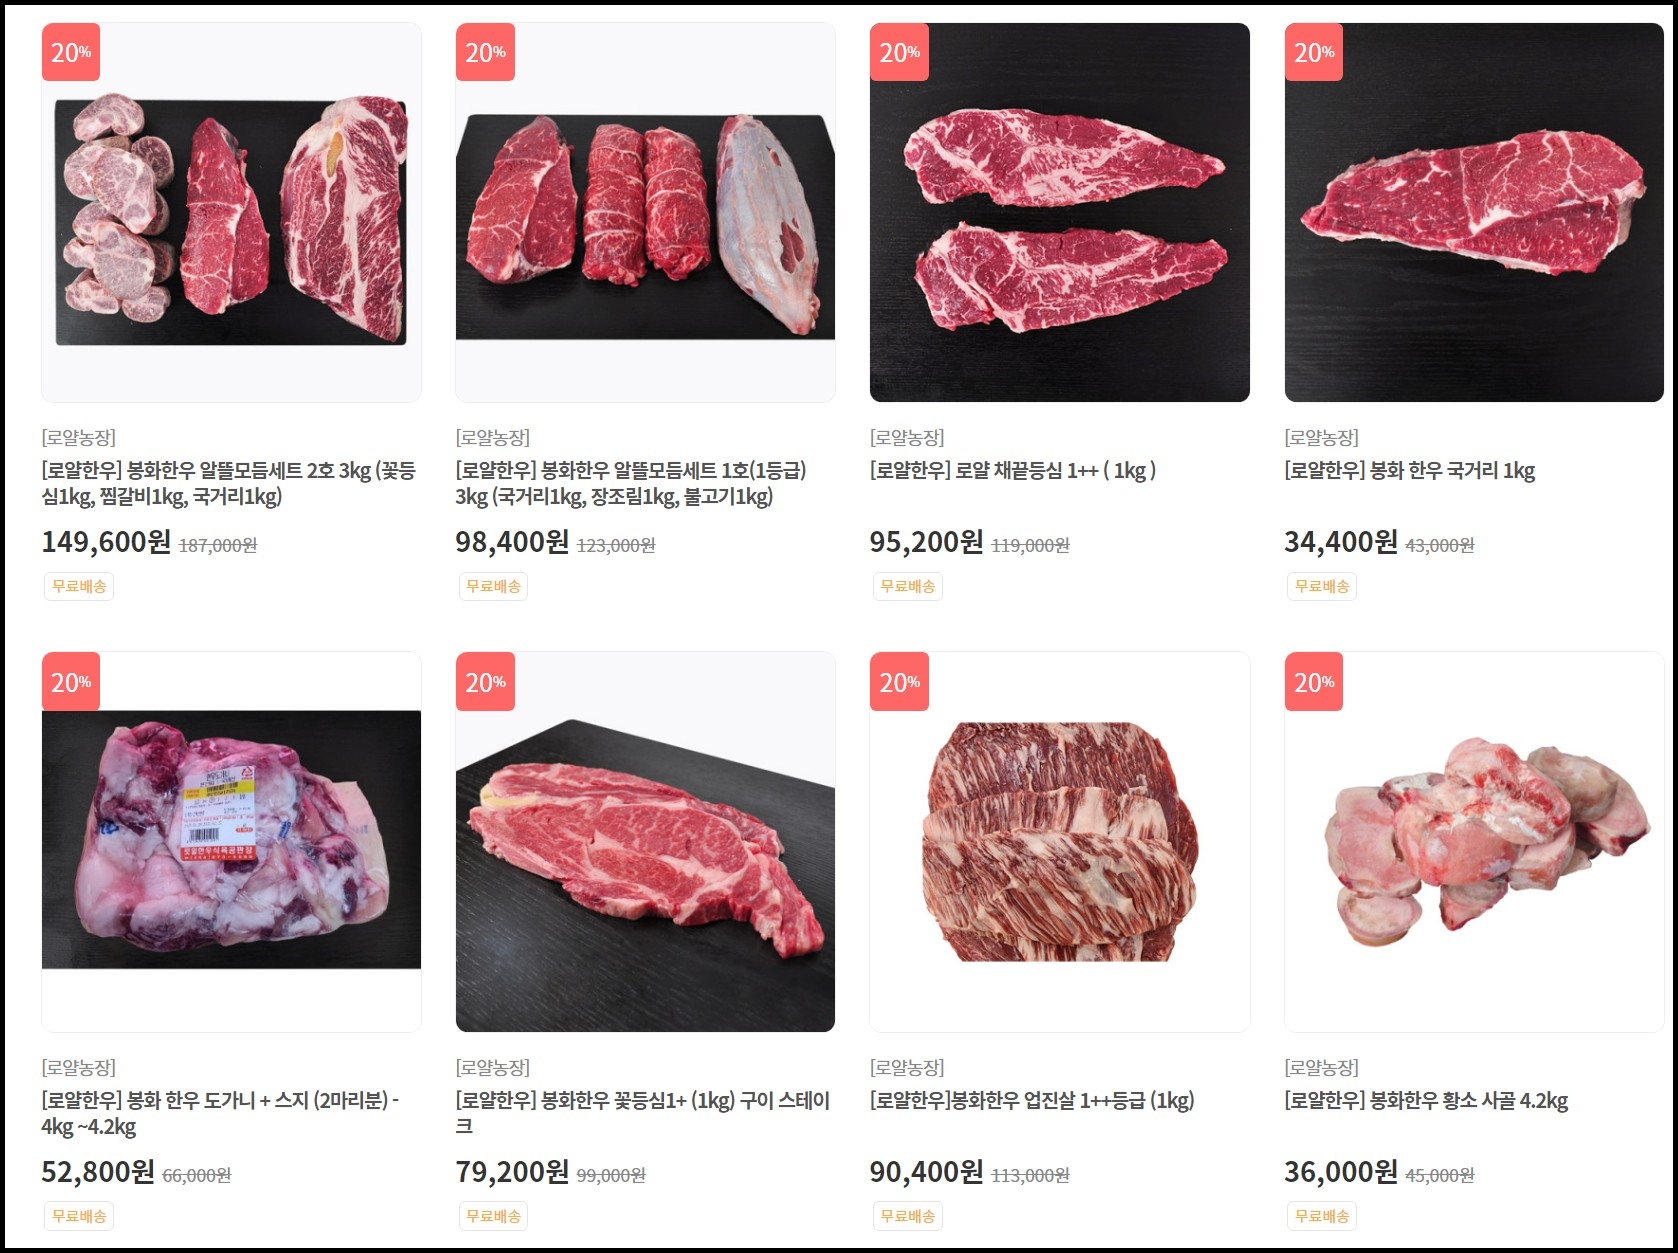The width and height of the screenshot is (1678, 1253).
Task: Select the 황소 사골 4.2kg title link
Action: [1426, 1101]
